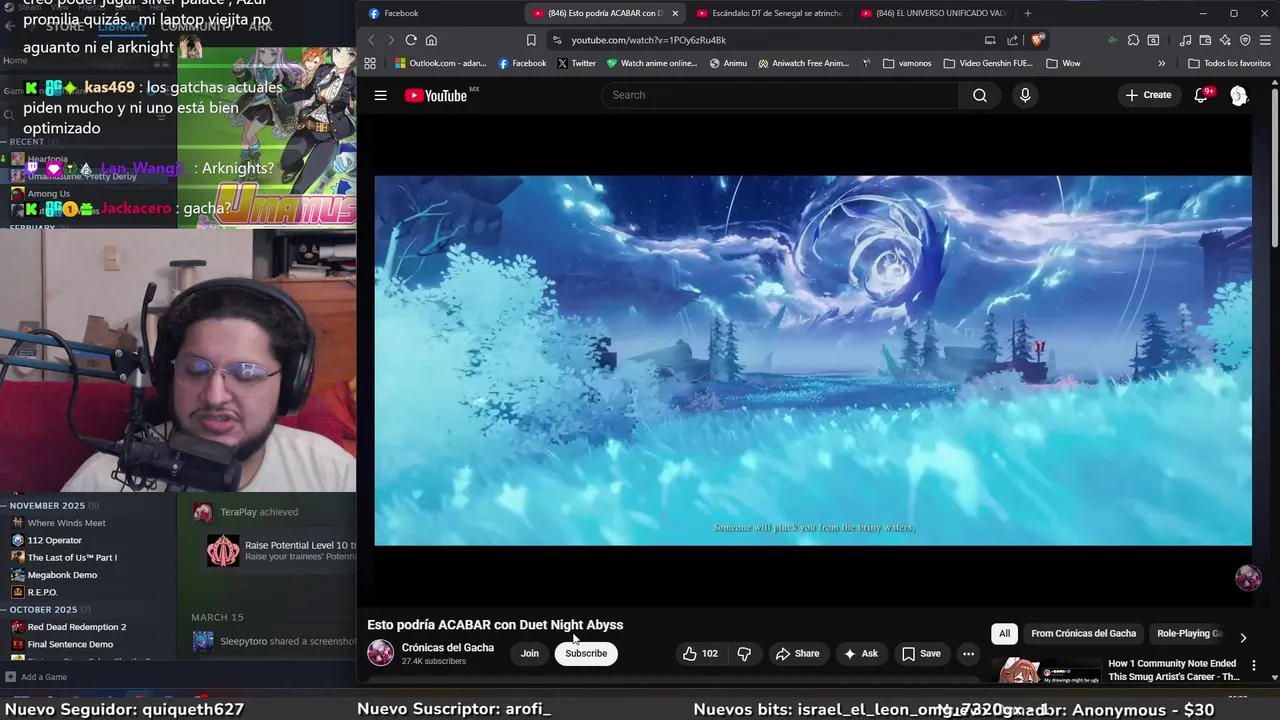Reload the page in the browser

(x=411, y=40)
